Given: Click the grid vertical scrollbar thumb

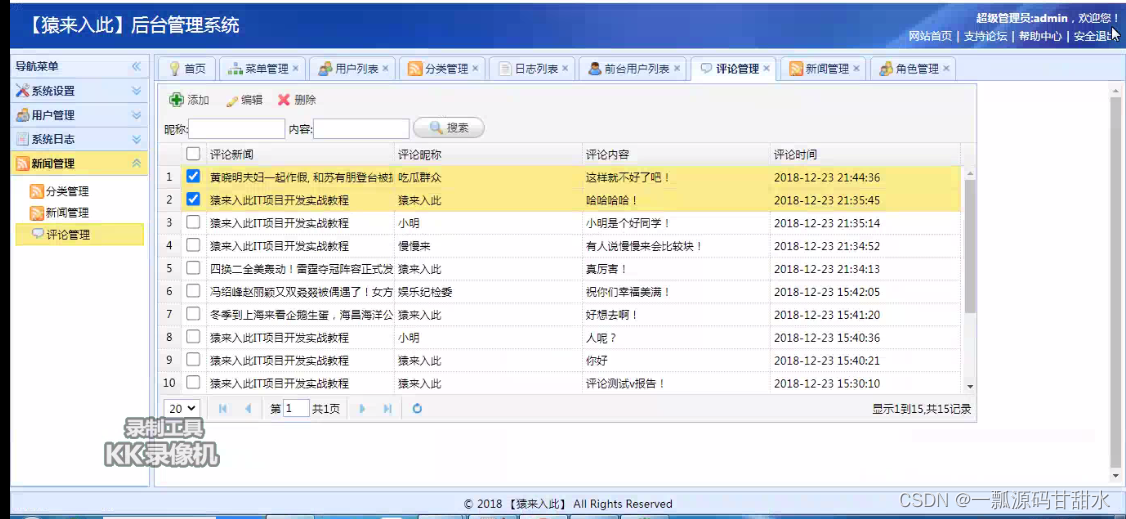Looking at the screenshot, I should (970, 246).
